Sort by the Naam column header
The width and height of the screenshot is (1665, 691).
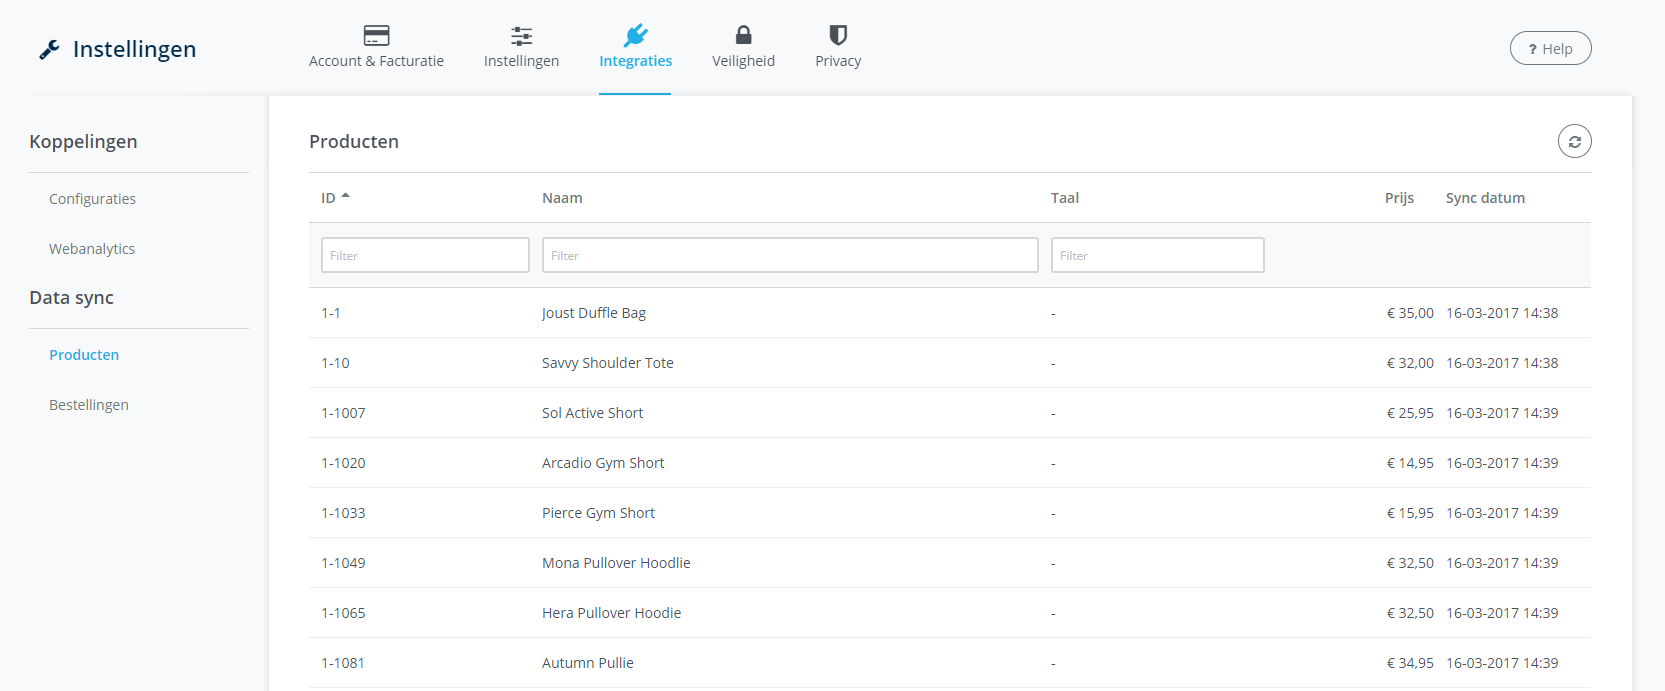(562, 198)
